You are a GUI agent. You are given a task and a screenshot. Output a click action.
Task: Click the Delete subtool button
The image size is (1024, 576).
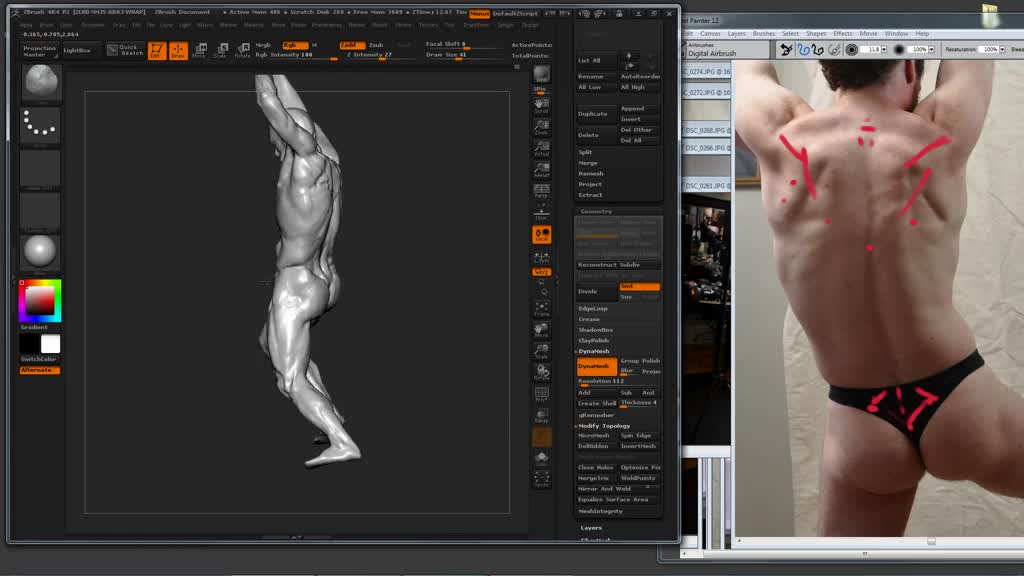coord(596,135)
